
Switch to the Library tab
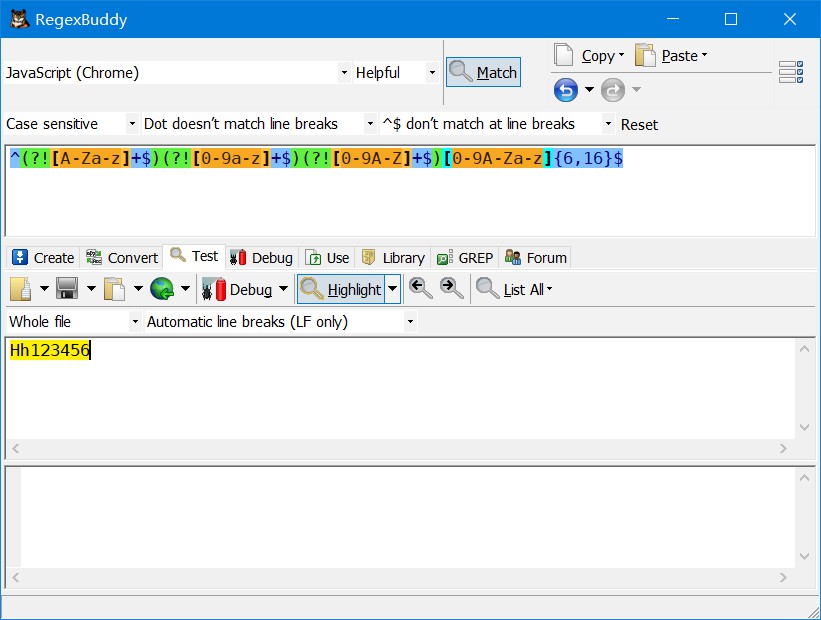393,258
